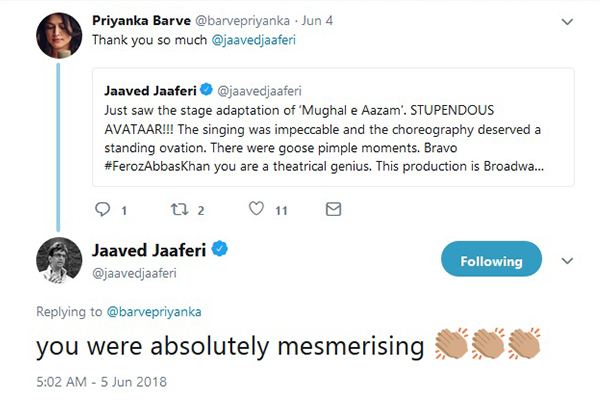Open dropdown chevron next to Following button
Image resolution: width=600 pixels, height=400 pixels.
coord(567,261)
